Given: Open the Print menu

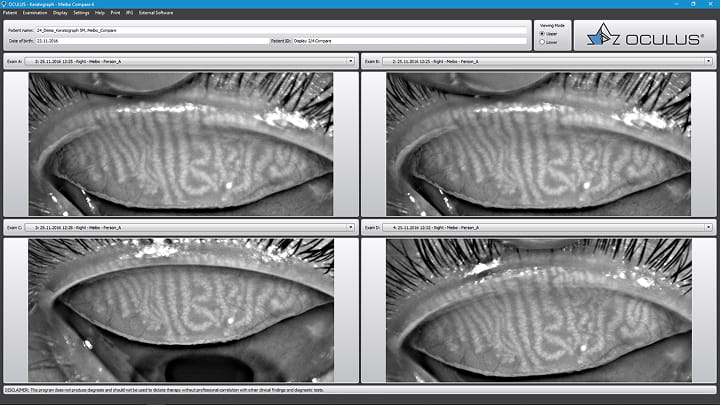Looking at the screenshot, I should [x=115, y=13].
